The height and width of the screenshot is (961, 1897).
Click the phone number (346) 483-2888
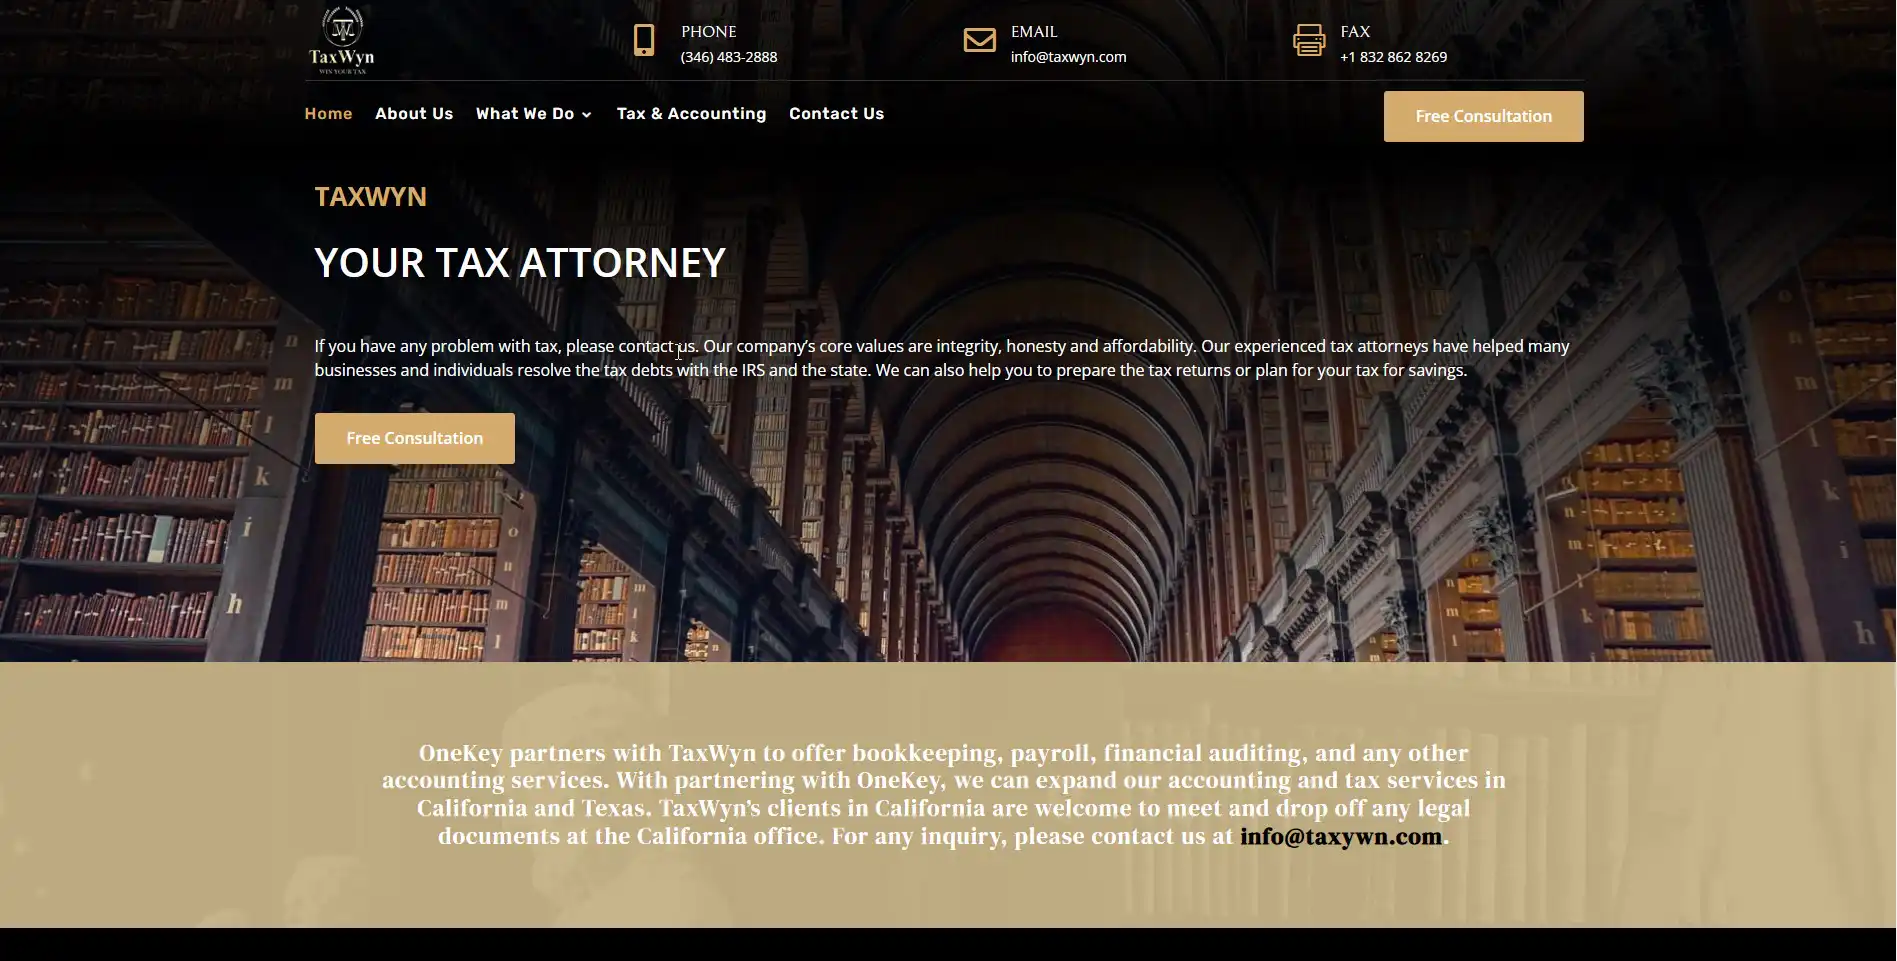[x=728, y=57]
